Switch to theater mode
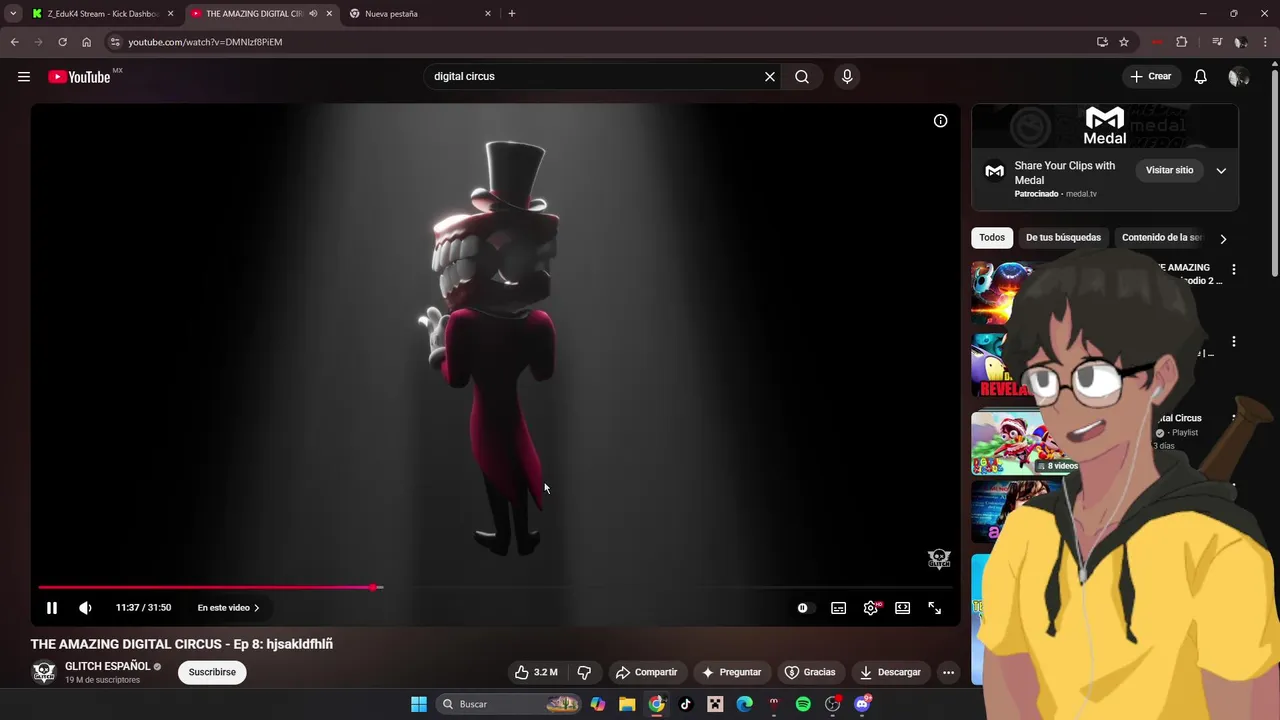Screen dimensions: 1280x720 (902, 608)
